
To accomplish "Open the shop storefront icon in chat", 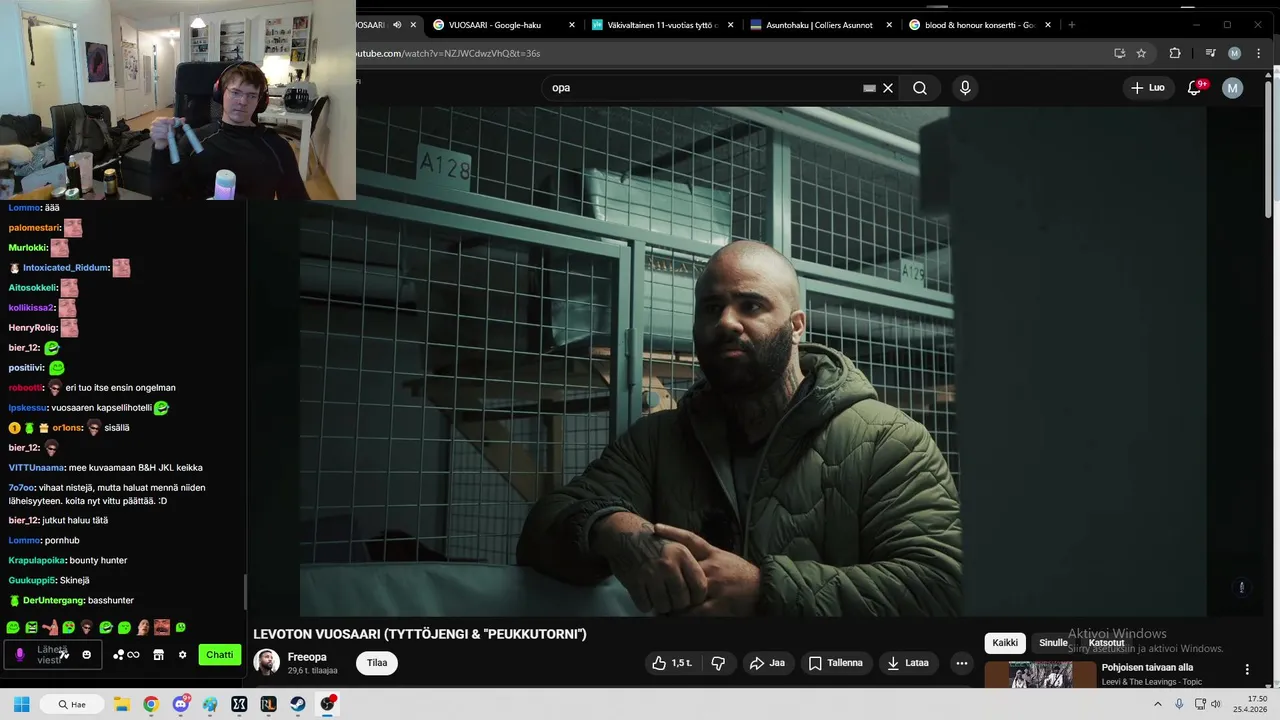I will [x=158, y=655].
